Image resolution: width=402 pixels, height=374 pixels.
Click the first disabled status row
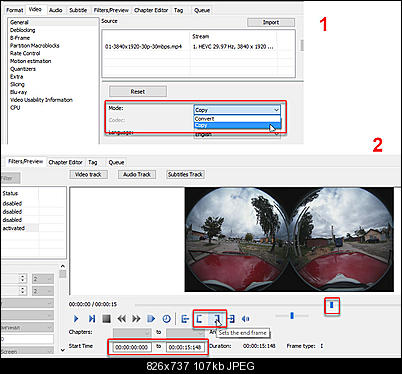(12, 203)
